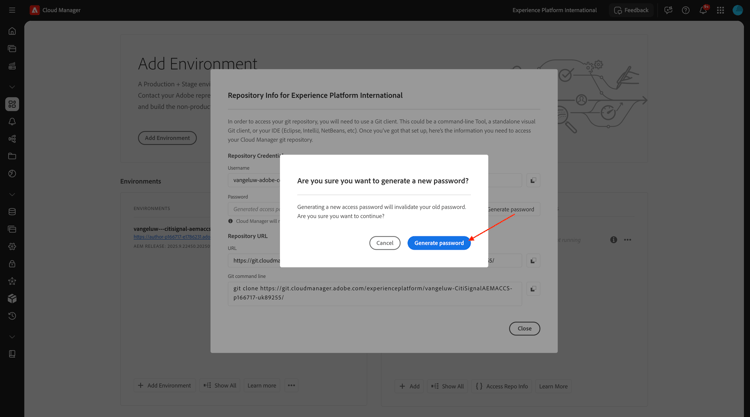Click Learn More in the pipelines card

[x=553, y=386]
